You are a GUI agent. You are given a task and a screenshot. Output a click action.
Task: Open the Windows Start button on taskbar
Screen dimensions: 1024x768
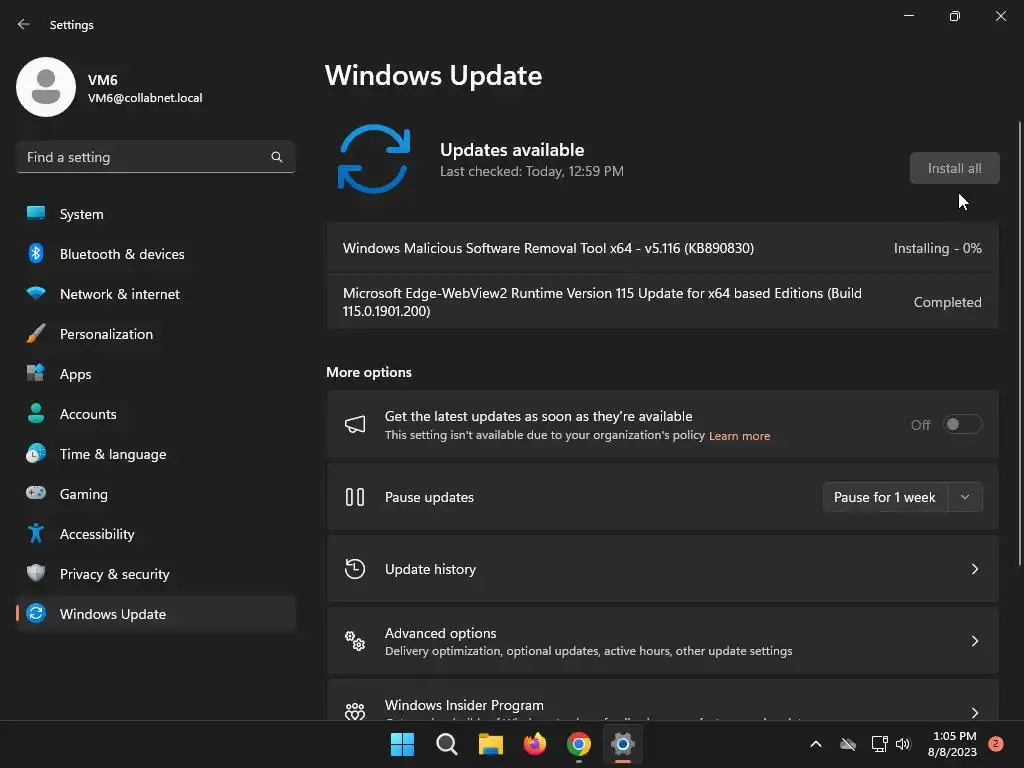402,744
